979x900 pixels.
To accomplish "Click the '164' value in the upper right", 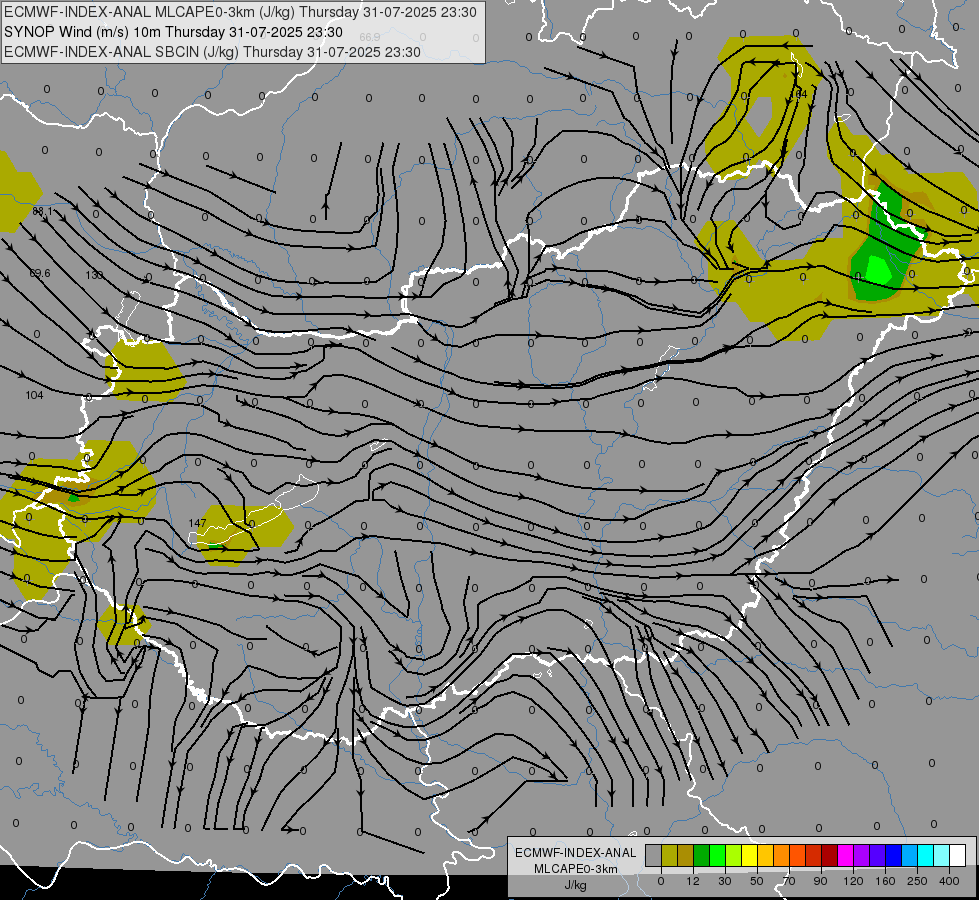I will [x=799, y=94].
